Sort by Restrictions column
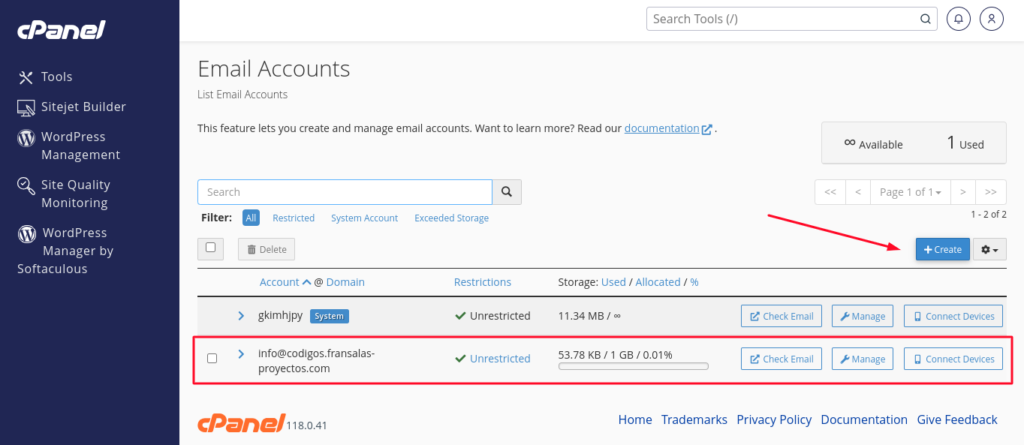The height and width of the screenshot is (445, 1024). tap(483, 282)
